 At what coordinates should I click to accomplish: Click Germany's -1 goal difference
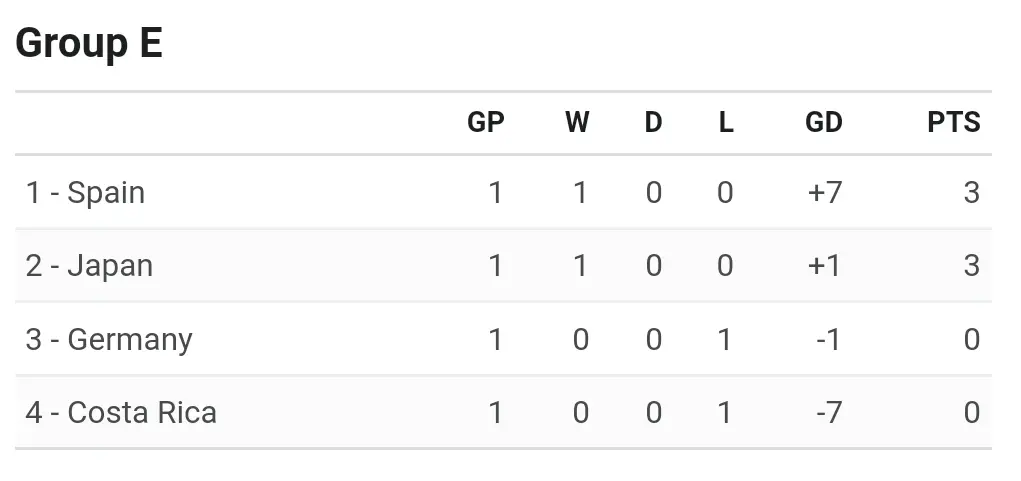coord(827,340)
